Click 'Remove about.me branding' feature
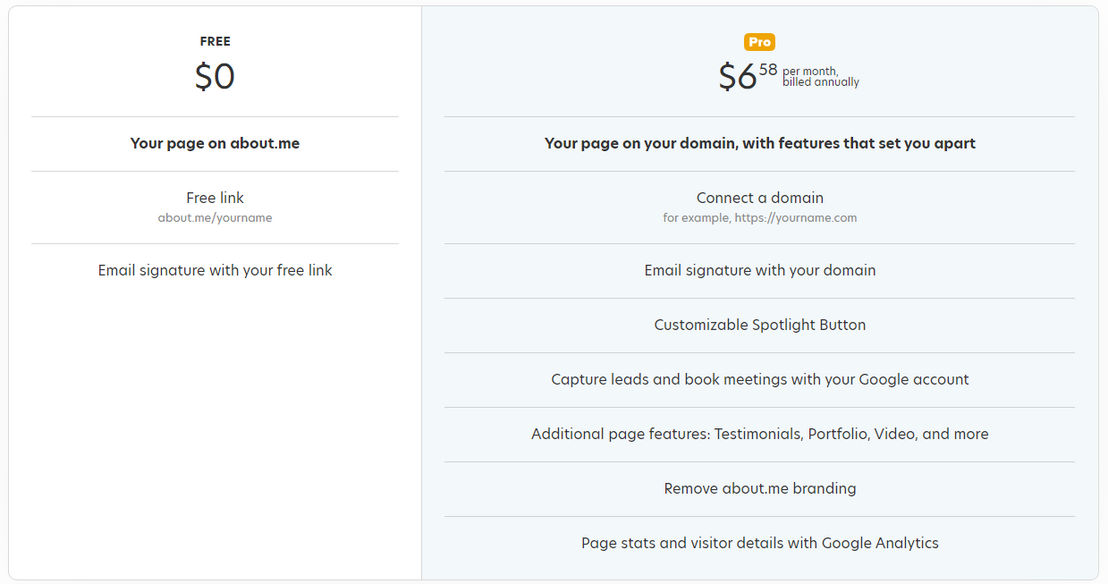This screenshot has width=1108, height=584. coord(760,489)
